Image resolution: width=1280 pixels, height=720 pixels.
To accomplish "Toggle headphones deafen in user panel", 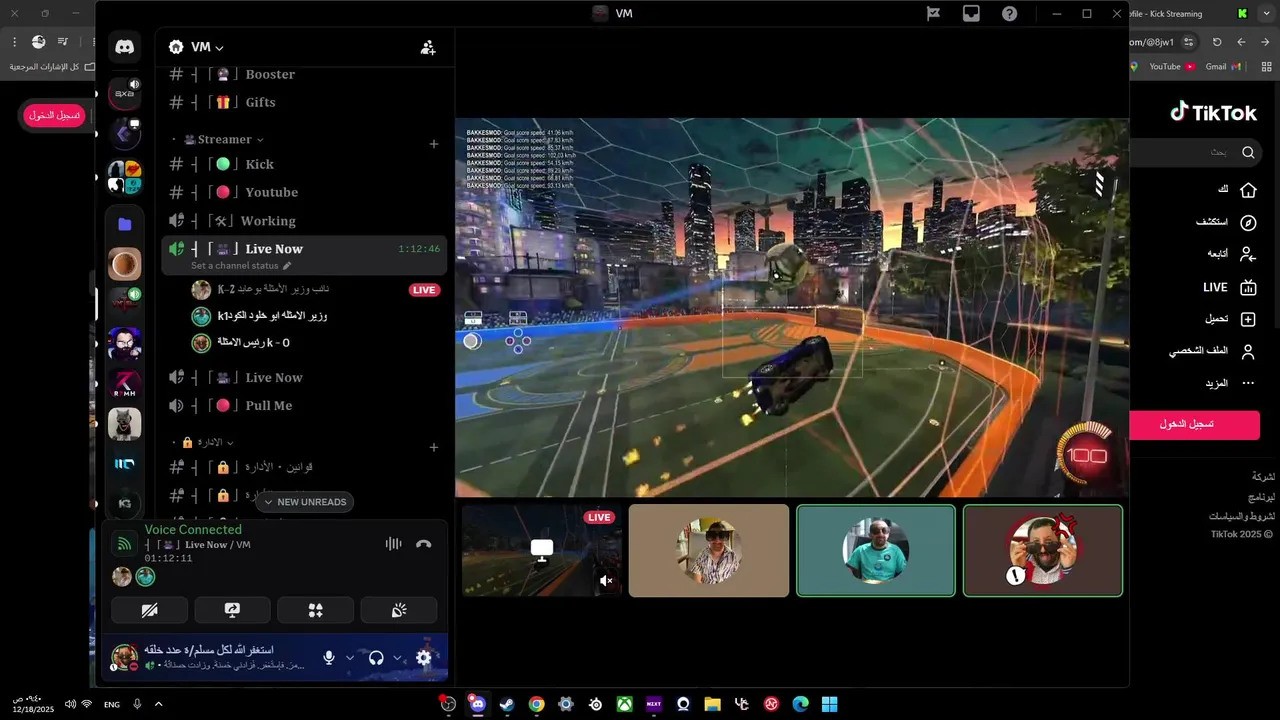I will (x=376, y=658).
